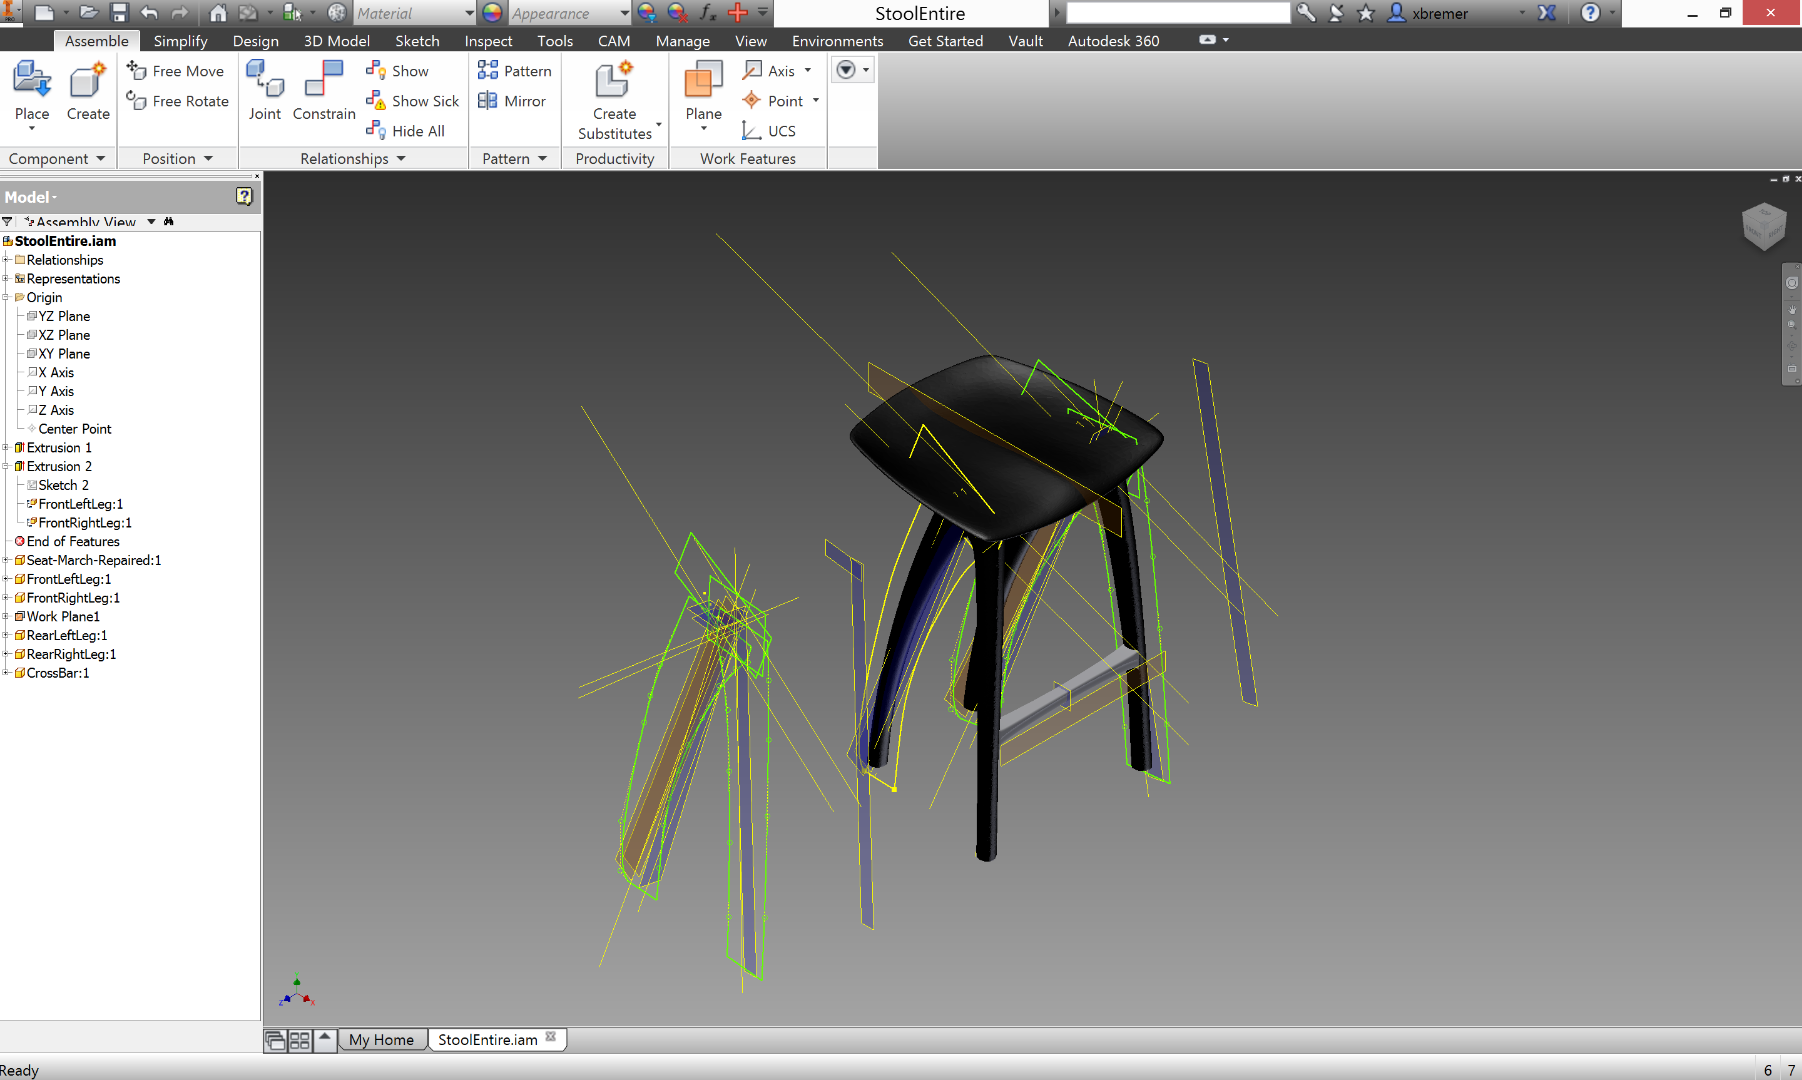Switch to the Inspect ribbon tab

point(488,41)
